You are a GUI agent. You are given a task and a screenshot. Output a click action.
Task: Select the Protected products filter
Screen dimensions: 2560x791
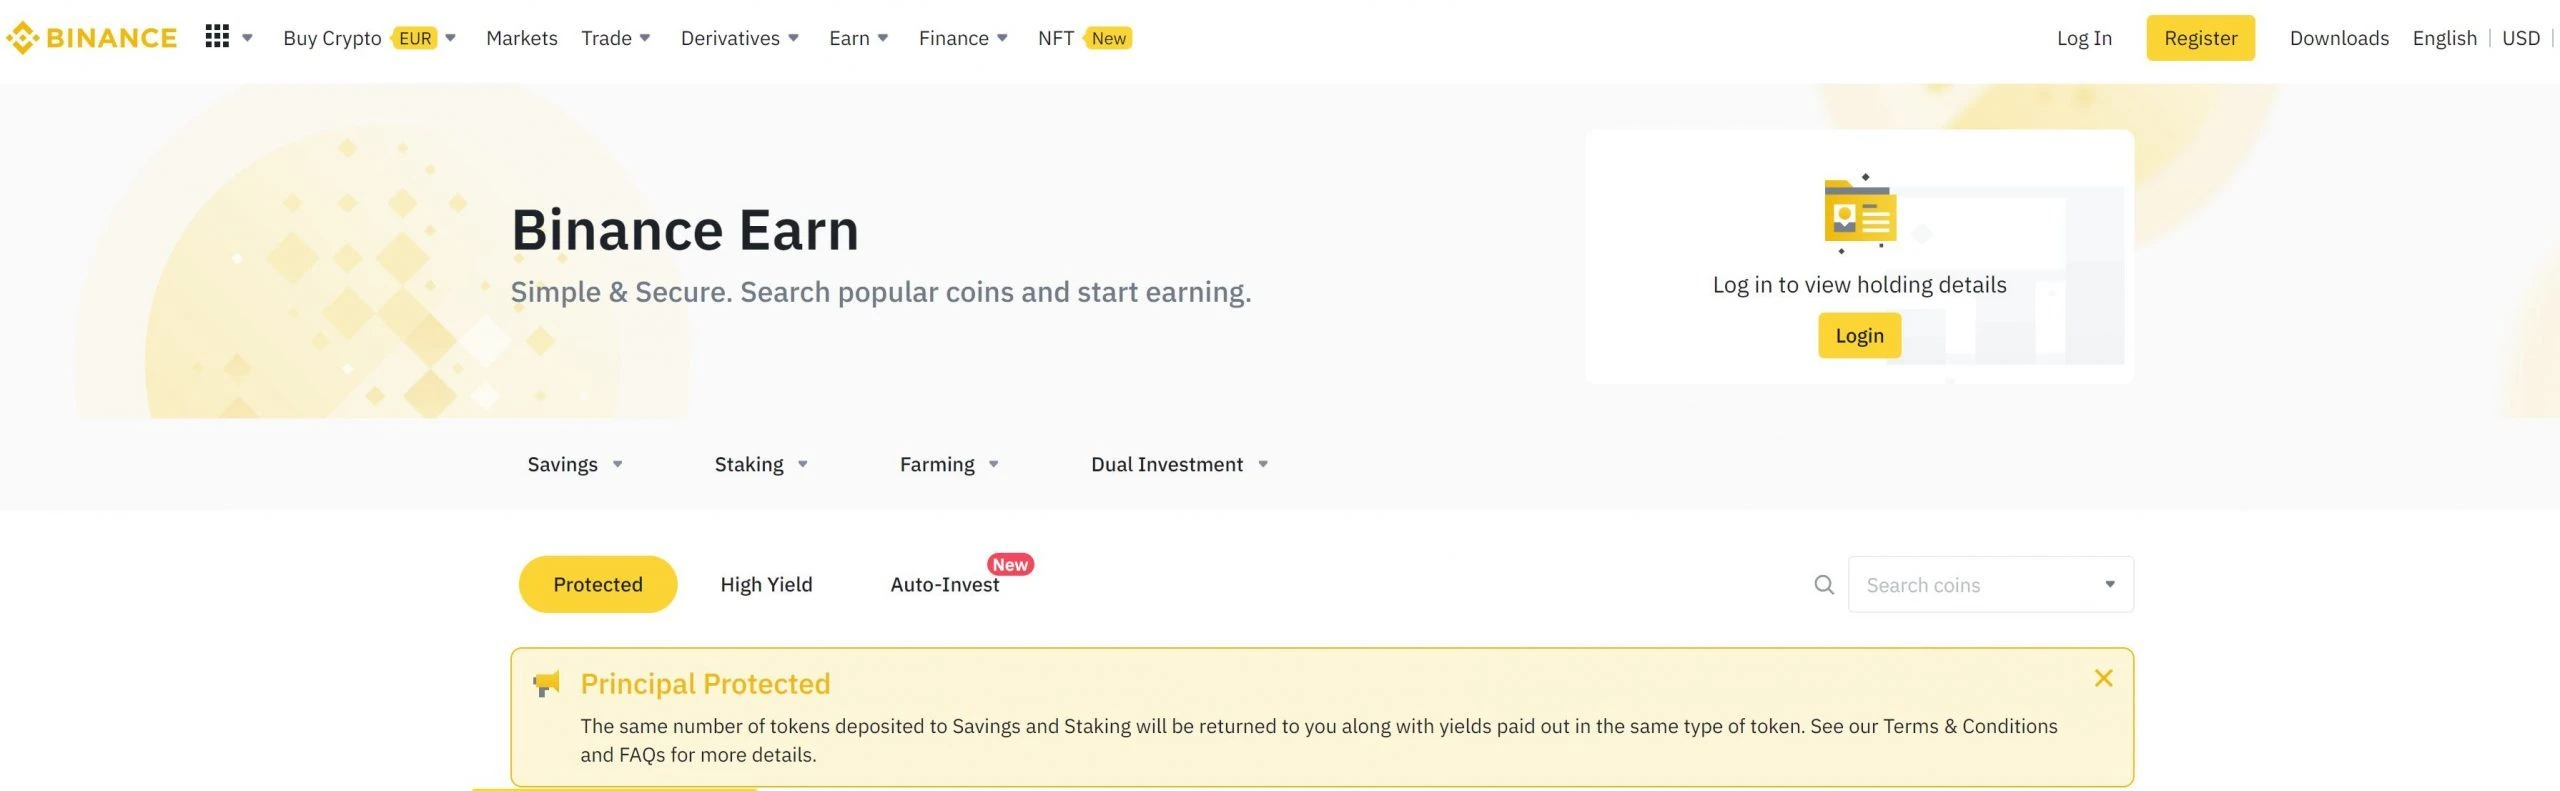point(597,584)
